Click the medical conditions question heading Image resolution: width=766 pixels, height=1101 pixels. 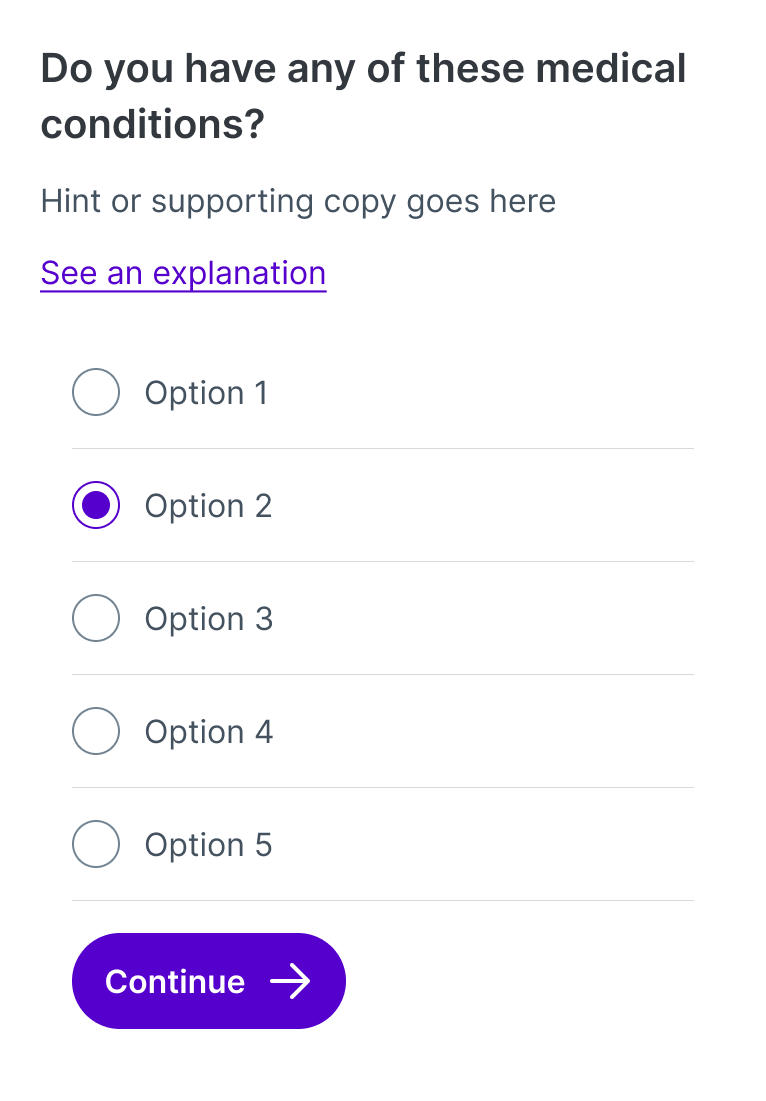click(x=362, y=96)
